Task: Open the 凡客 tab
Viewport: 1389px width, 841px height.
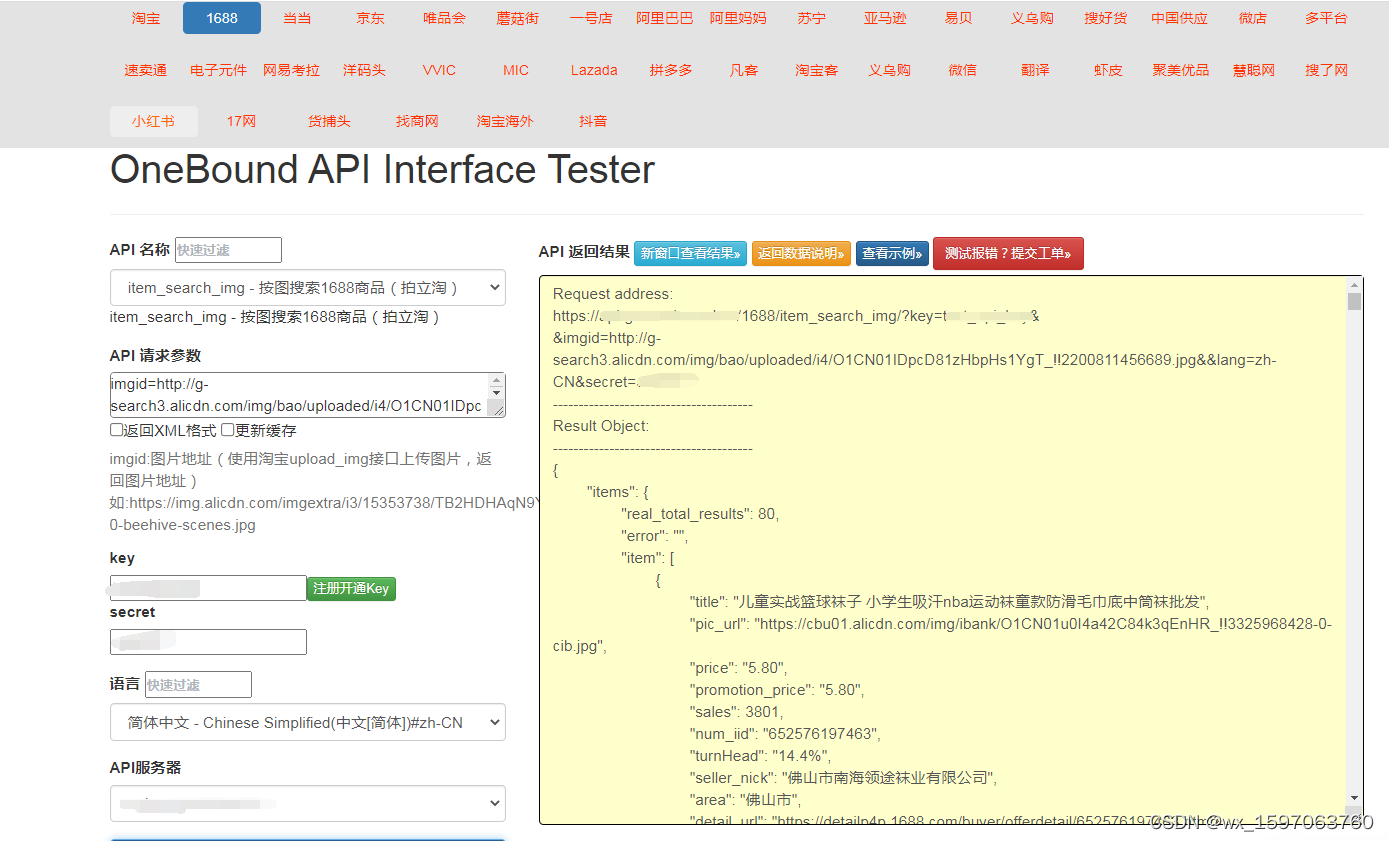Action: (744, 70)
